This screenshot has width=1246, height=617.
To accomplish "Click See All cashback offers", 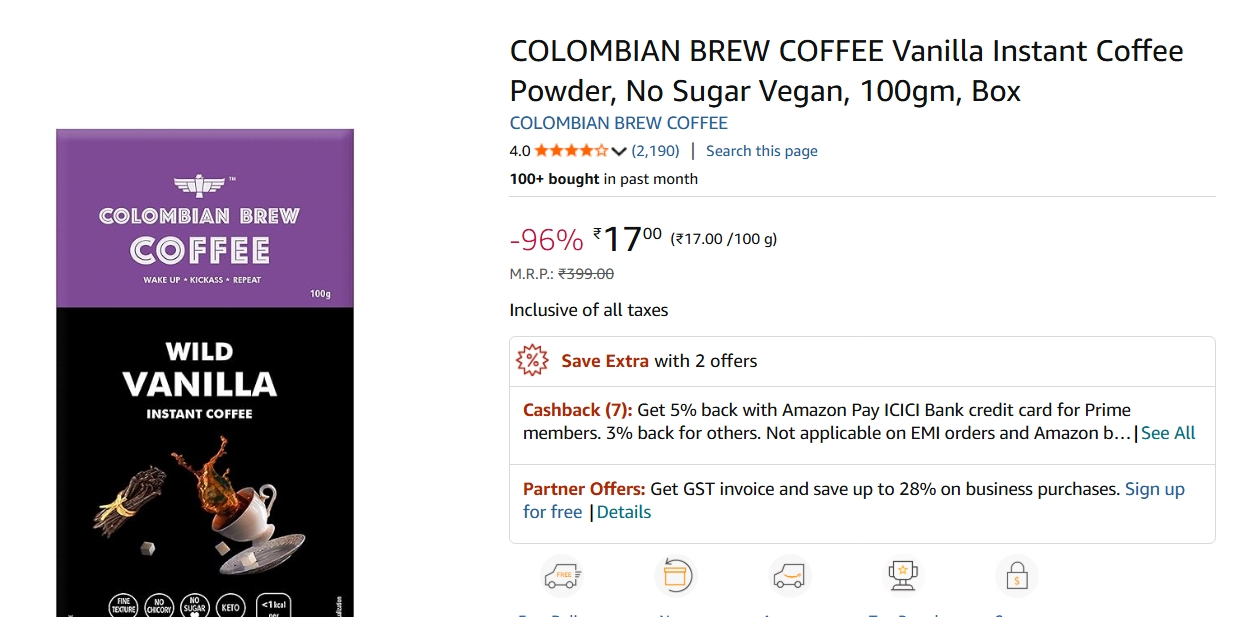I will coord(1168,433).
